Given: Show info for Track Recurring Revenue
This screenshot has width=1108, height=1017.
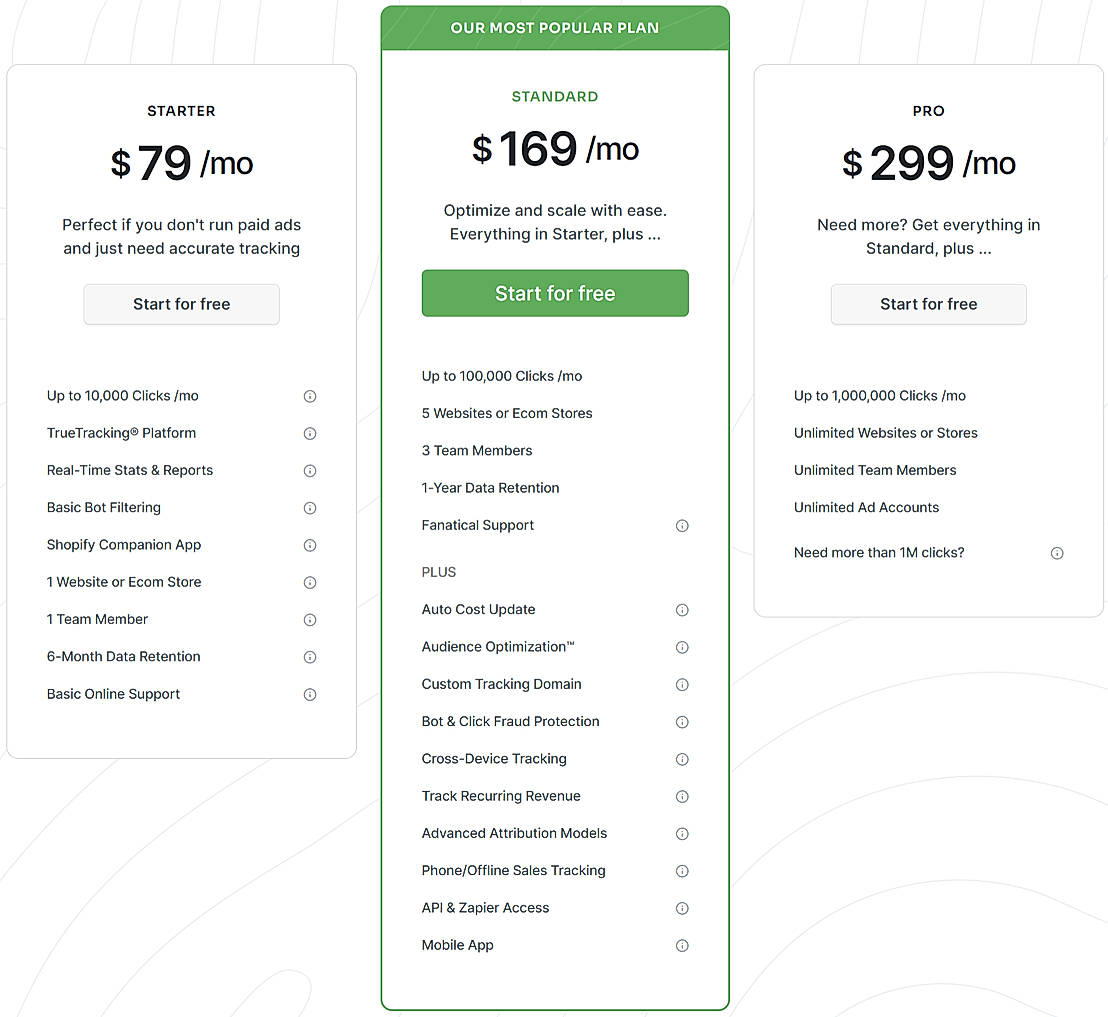Looking at the screenshot, I should [x=682, y=796].
